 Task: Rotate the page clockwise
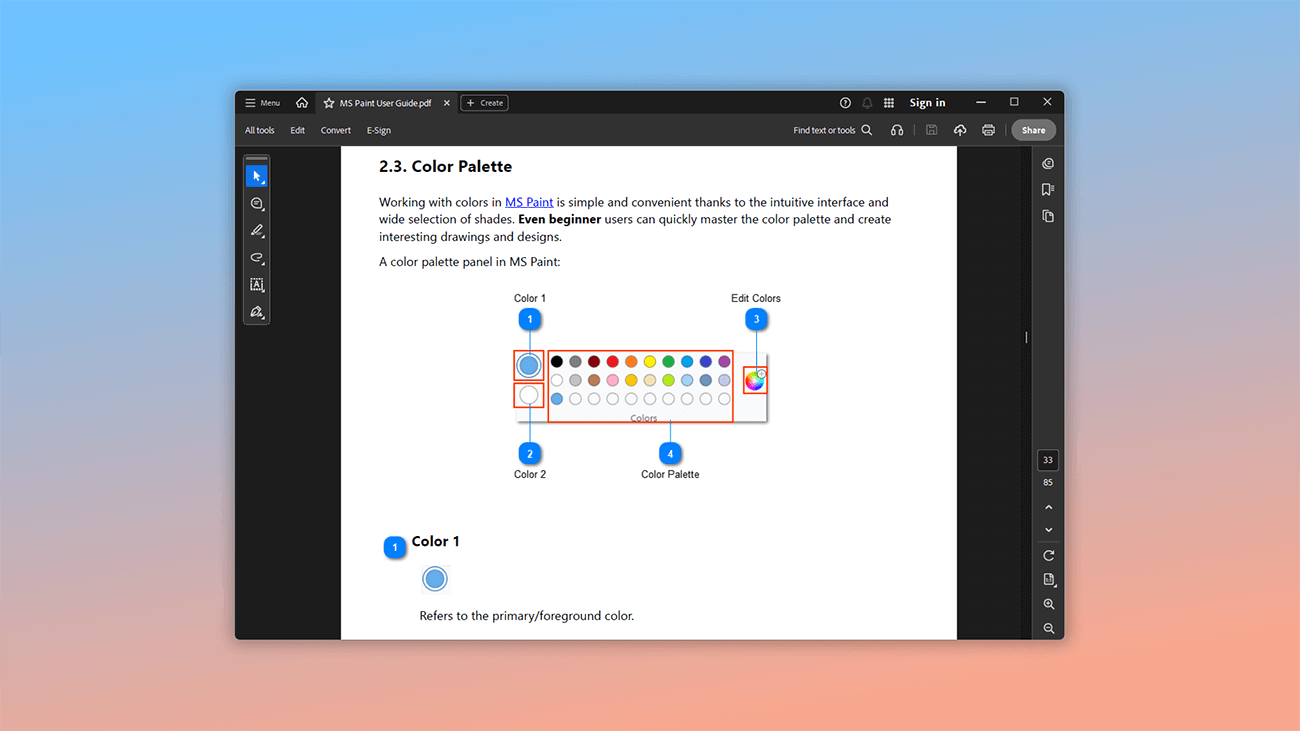coord(1048,555)
